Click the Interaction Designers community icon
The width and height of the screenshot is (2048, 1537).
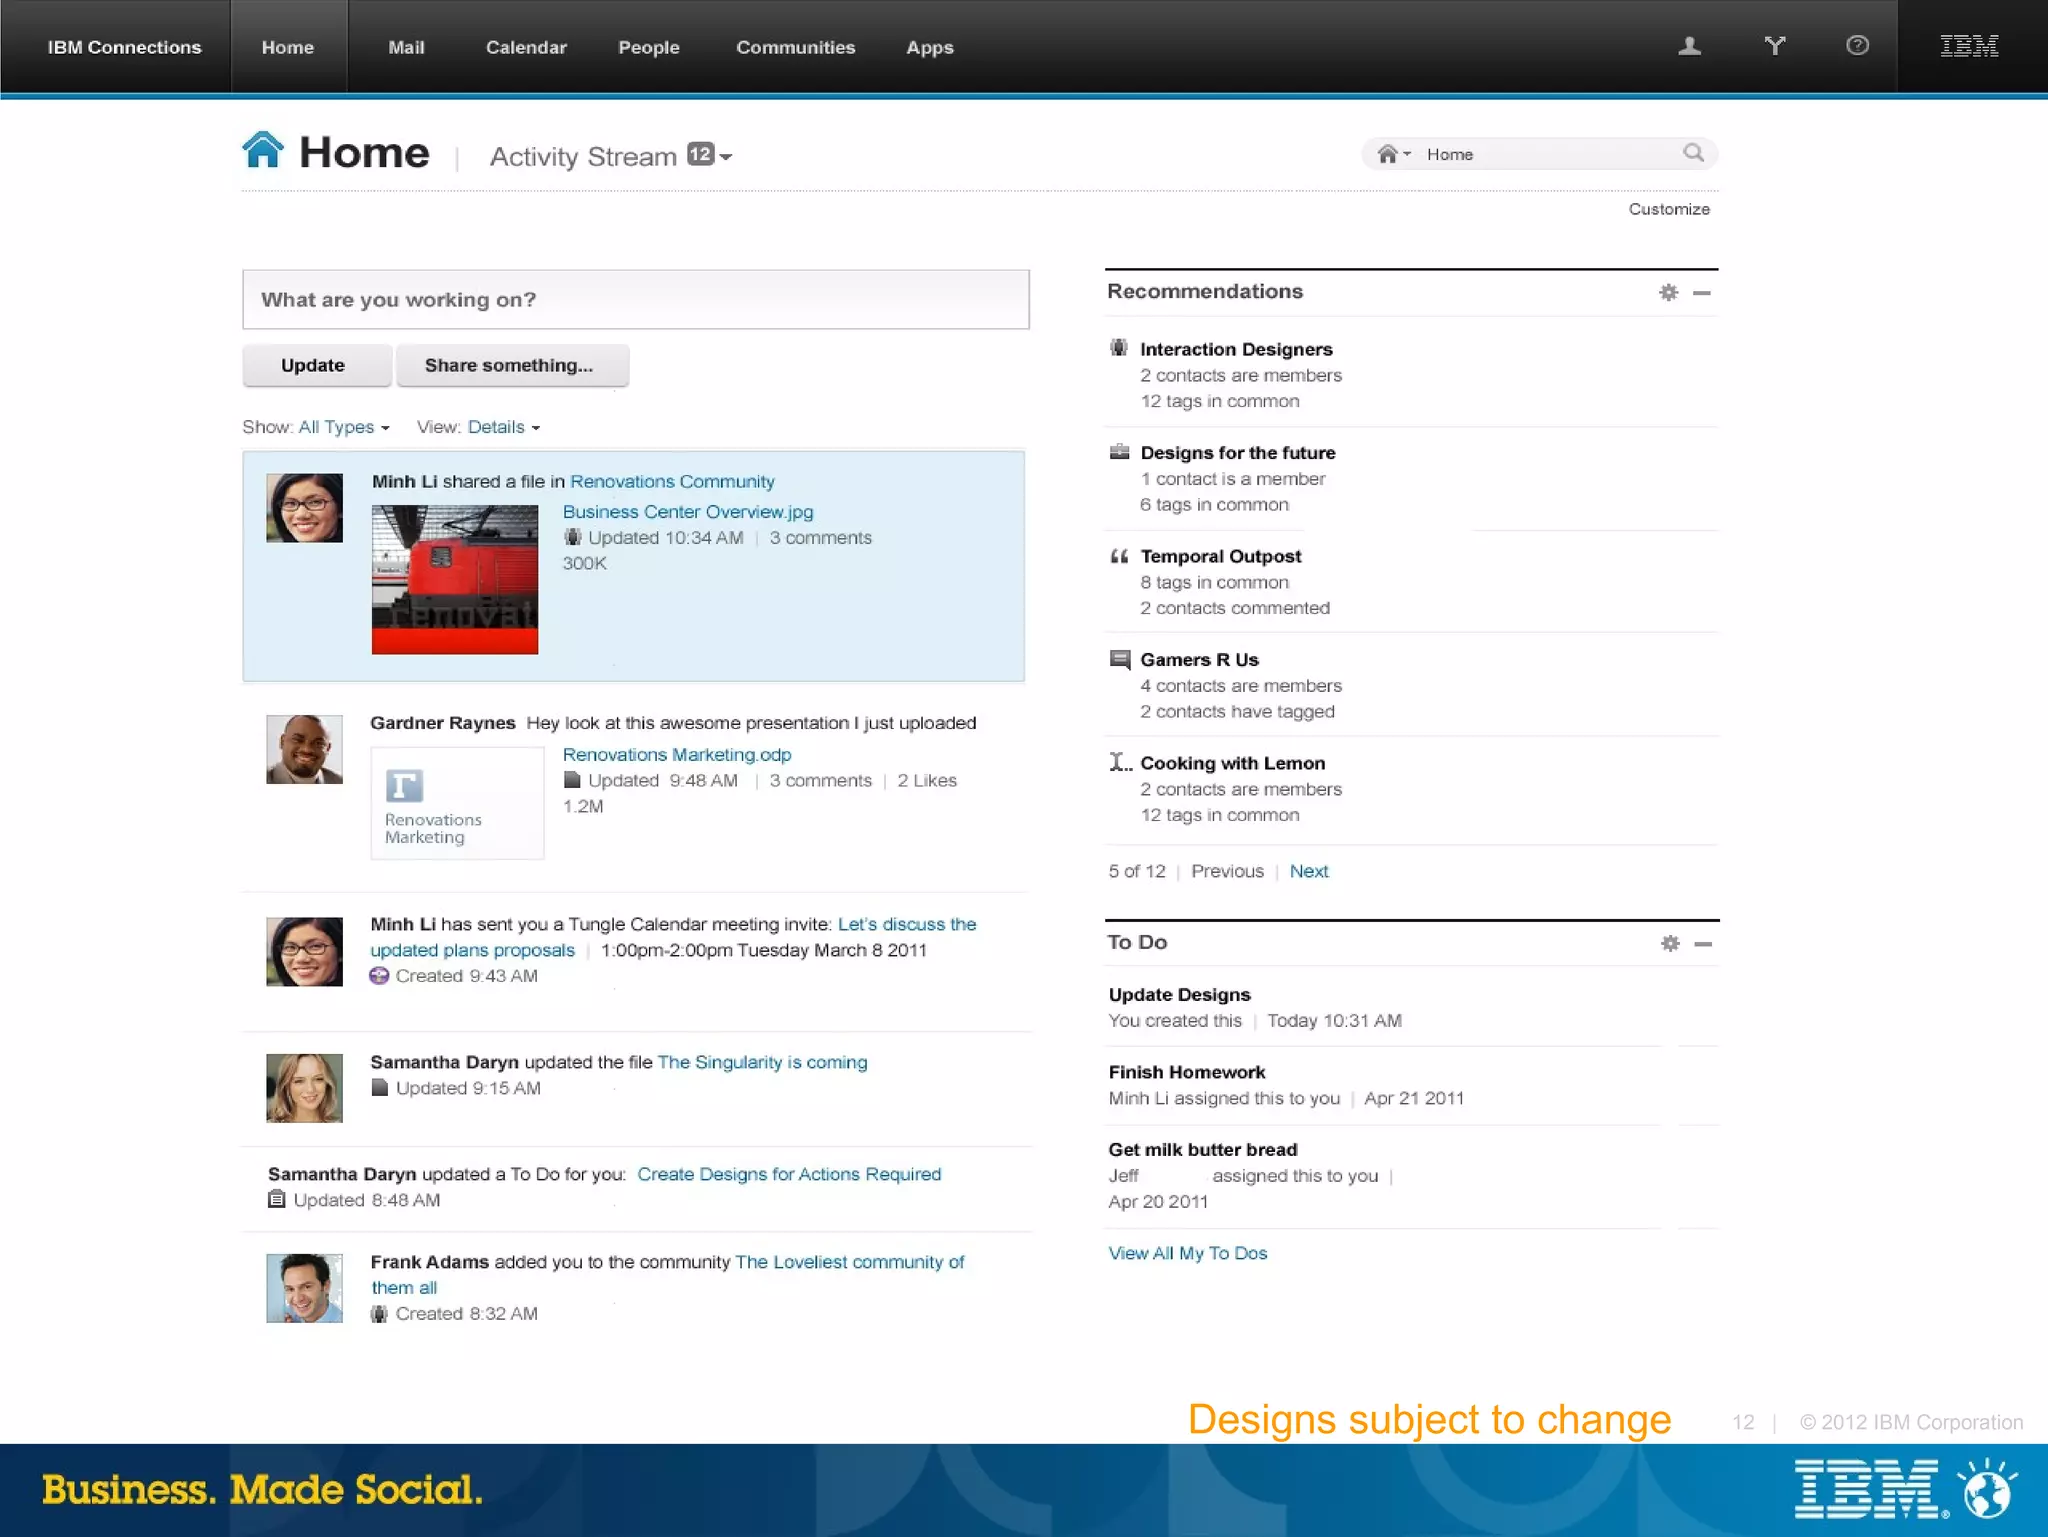click(1119, 348)
